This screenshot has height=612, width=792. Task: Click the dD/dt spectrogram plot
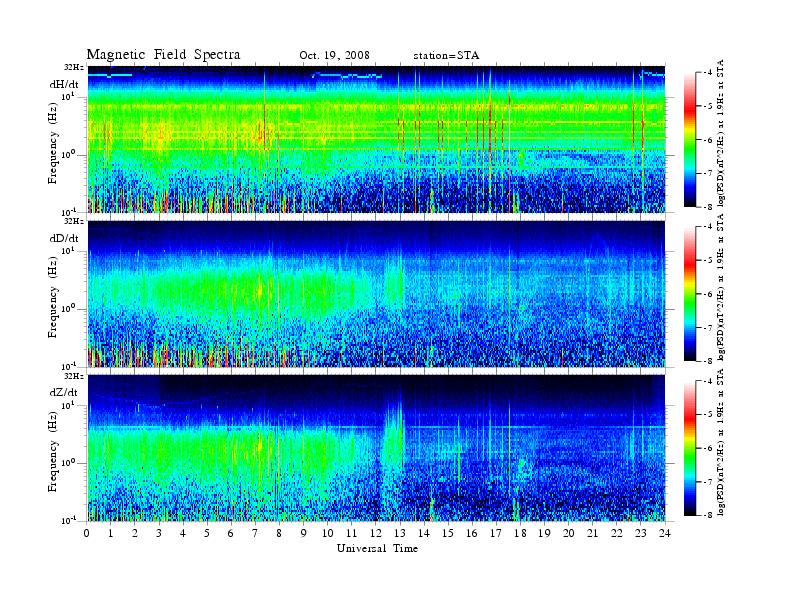(x=376, y=293)
